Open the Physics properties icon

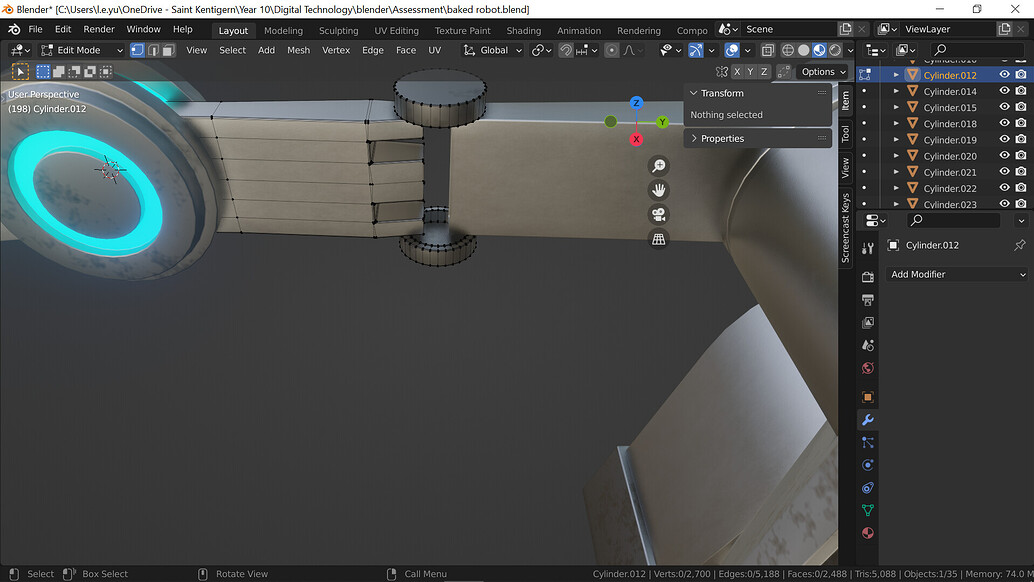coord(868,465)
